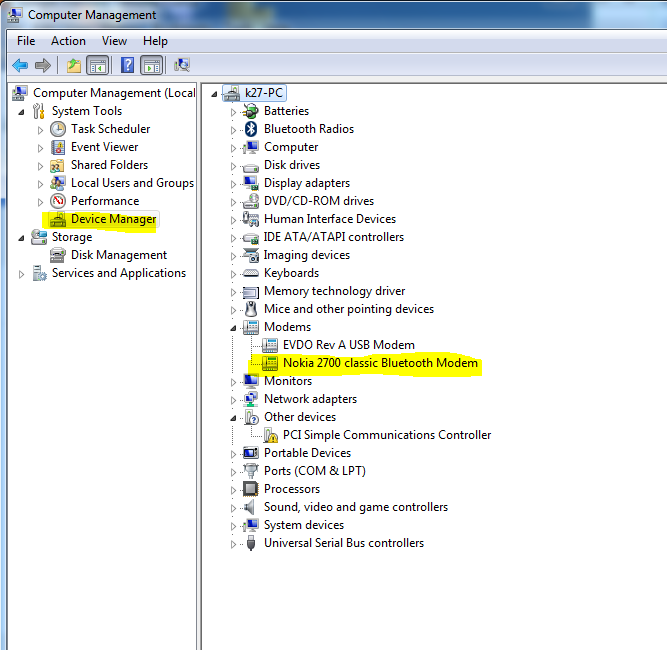667x650 pixels.
Task: Expand the Portable Devices category arrow
Action: [233, 454]
